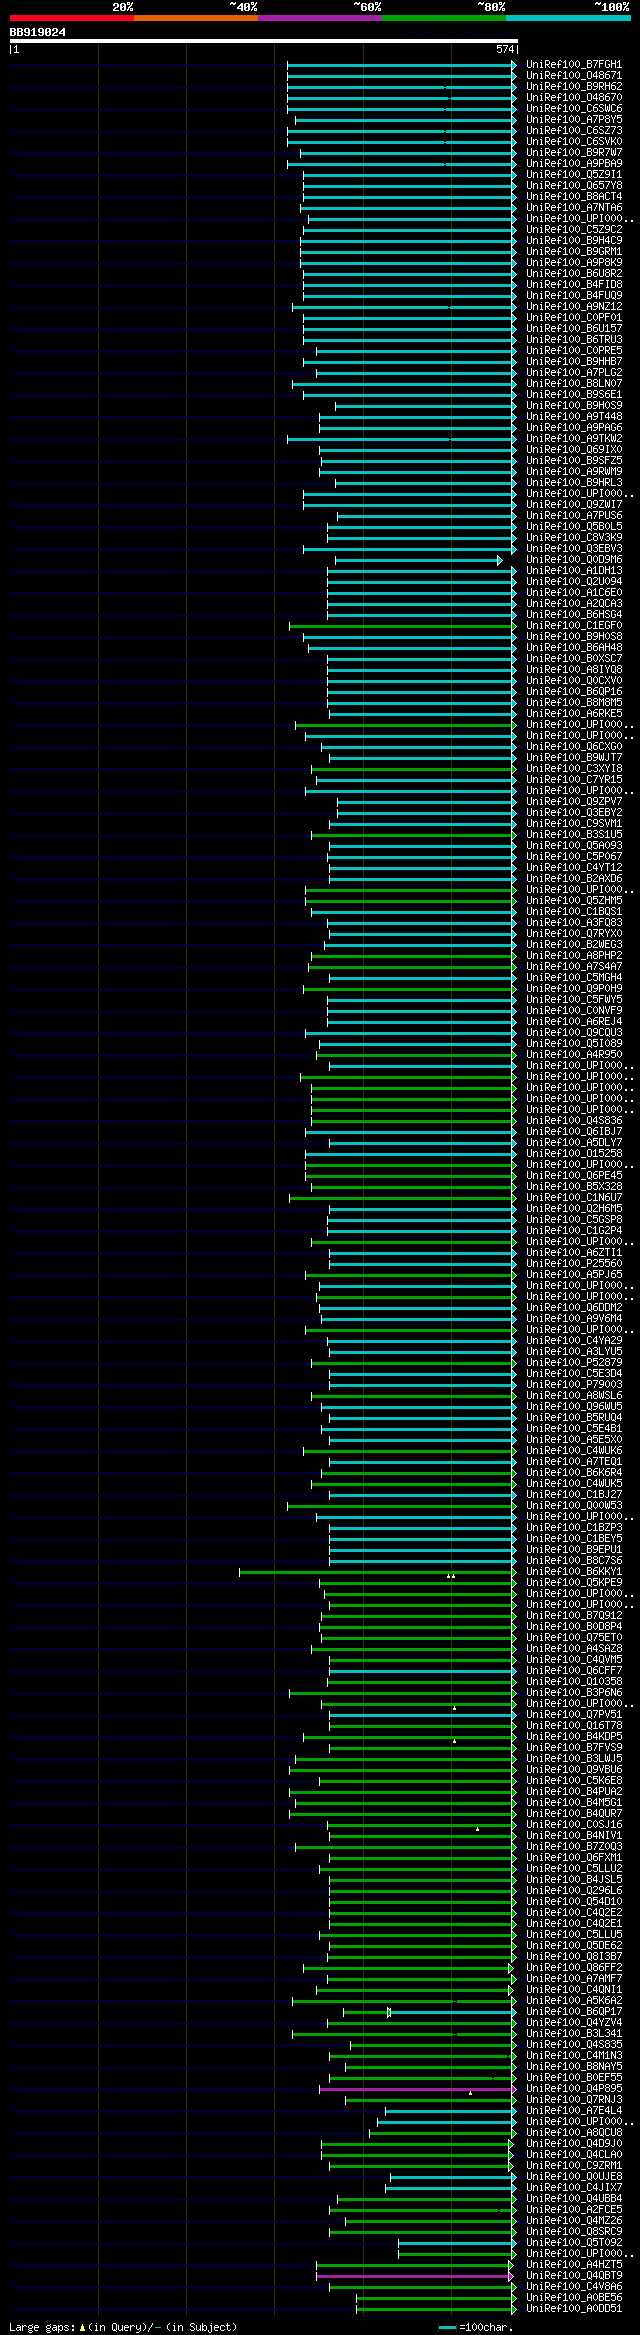Click the red ~20% identity legend segment
640x2335 pixels.
(x=71, y=18)
